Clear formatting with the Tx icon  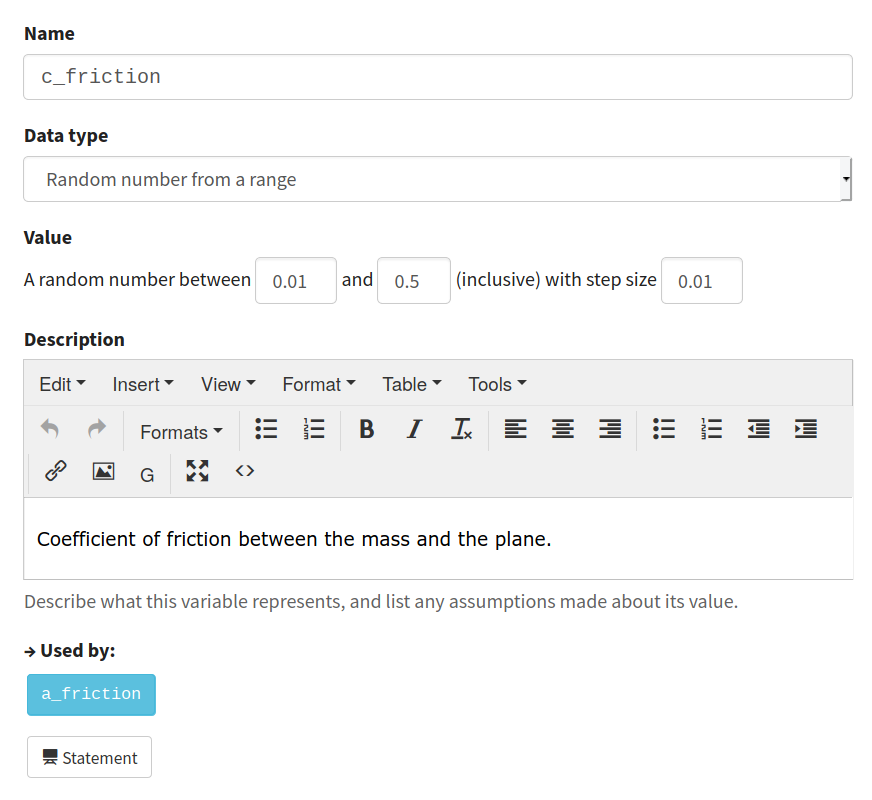coord(462,429)
